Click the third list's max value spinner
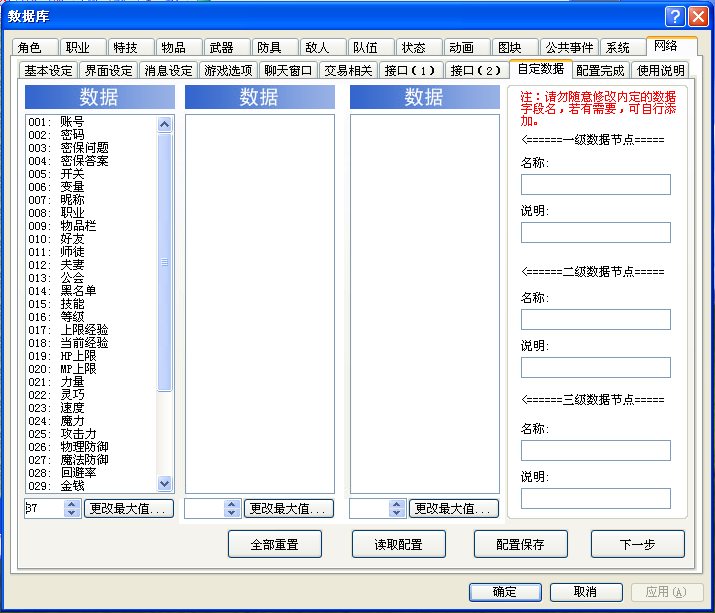 click(x=397, y=508)
